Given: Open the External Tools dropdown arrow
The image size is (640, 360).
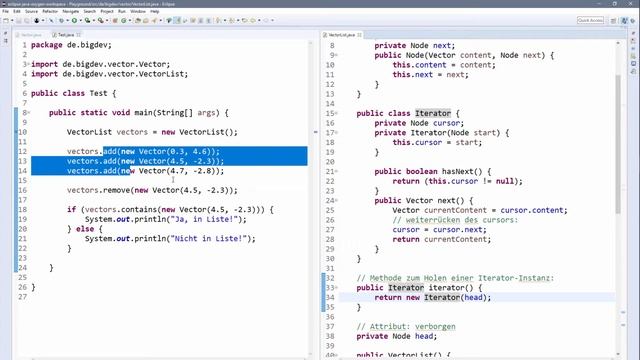Looking at the screenshot, I should [x=107, y=20].
